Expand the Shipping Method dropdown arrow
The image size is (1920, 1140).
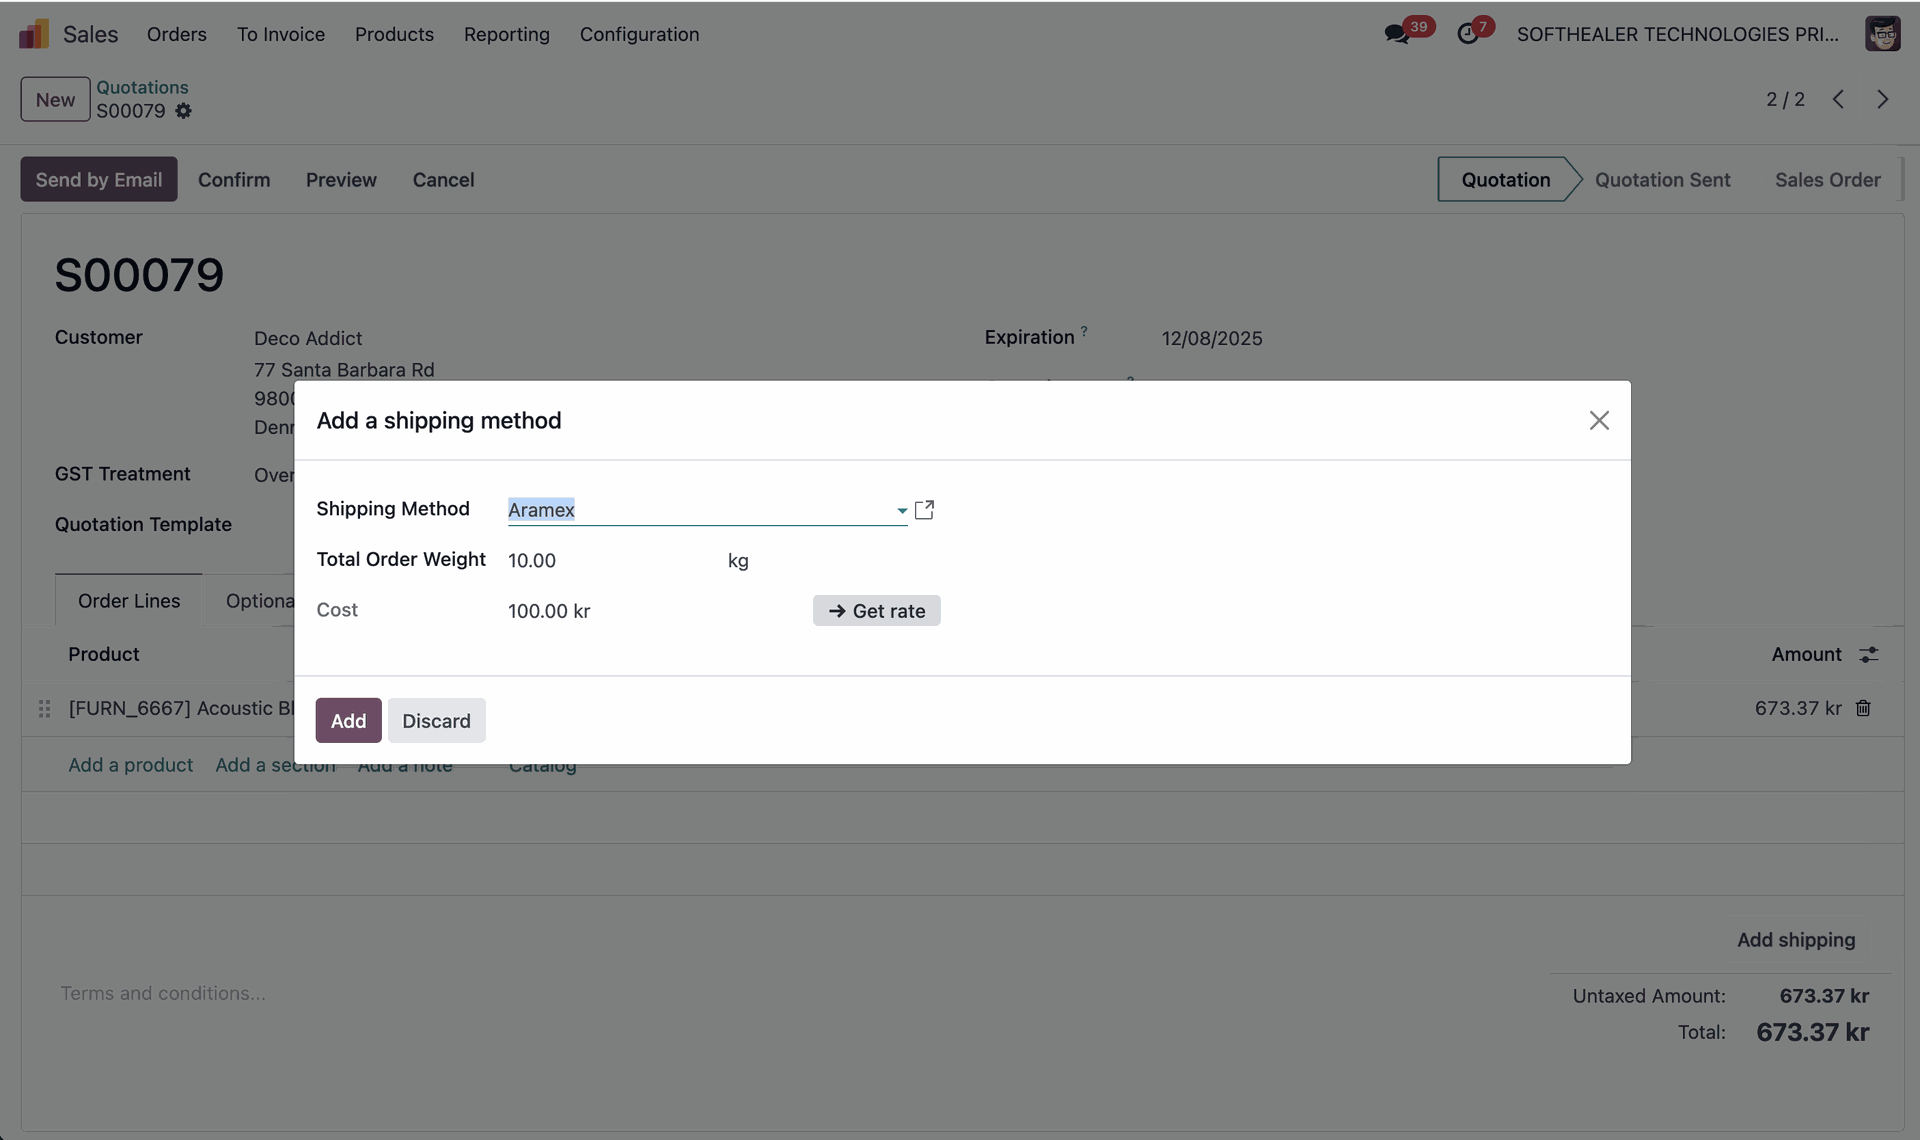901,510
